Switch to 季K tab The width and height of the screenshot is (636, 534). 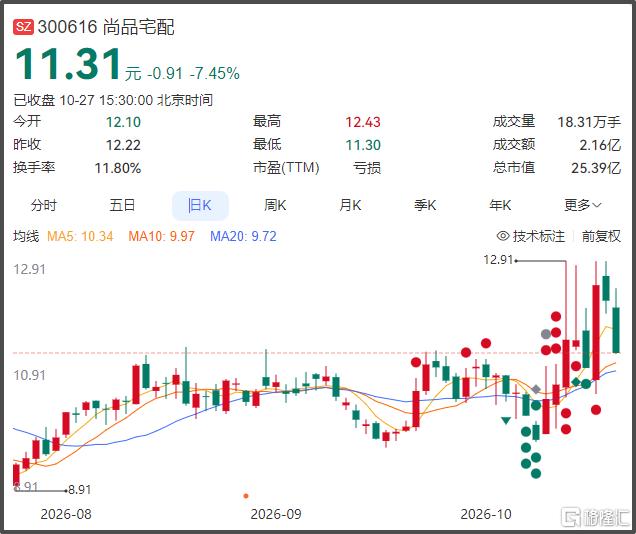425,205
